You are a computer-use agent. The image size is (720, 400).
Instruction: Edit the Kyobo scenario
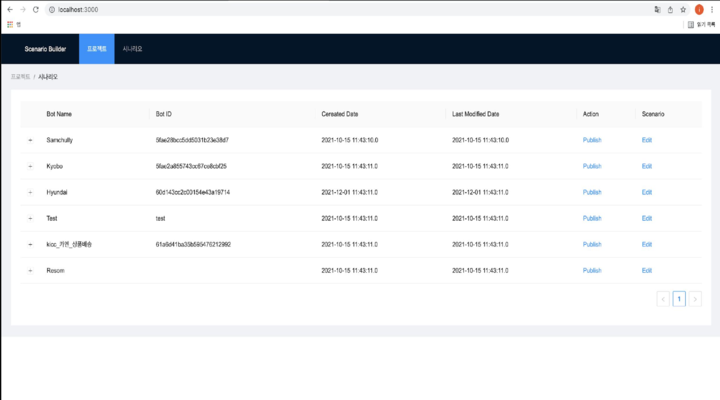pos(647,166)
